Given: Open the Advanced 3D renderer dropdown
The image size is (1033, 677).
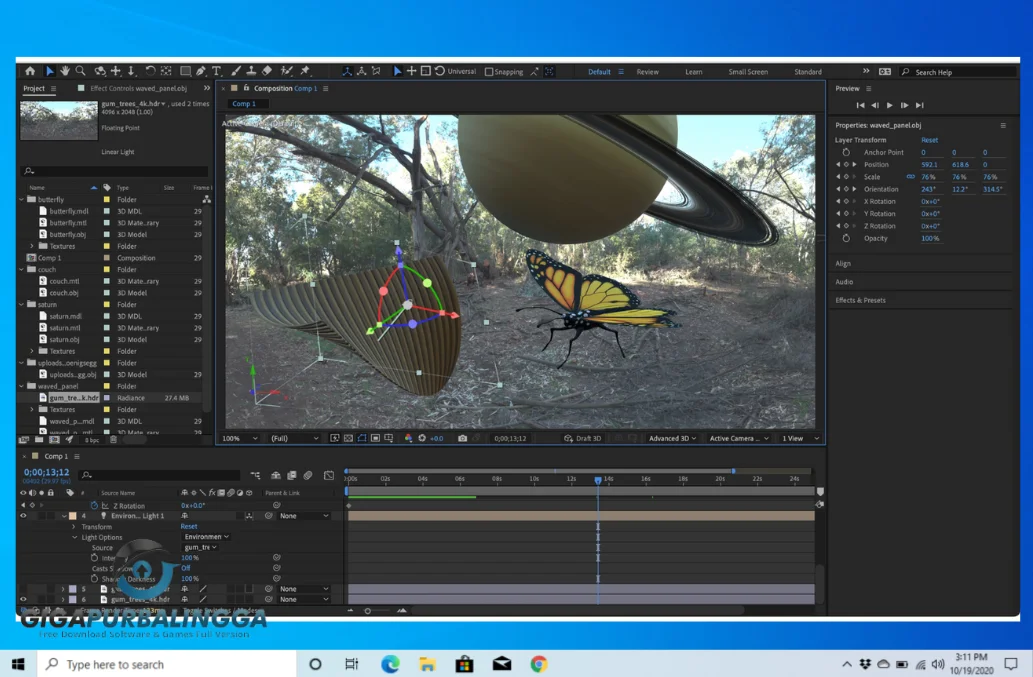Looking at the screenshot, I should coord(672,438).
